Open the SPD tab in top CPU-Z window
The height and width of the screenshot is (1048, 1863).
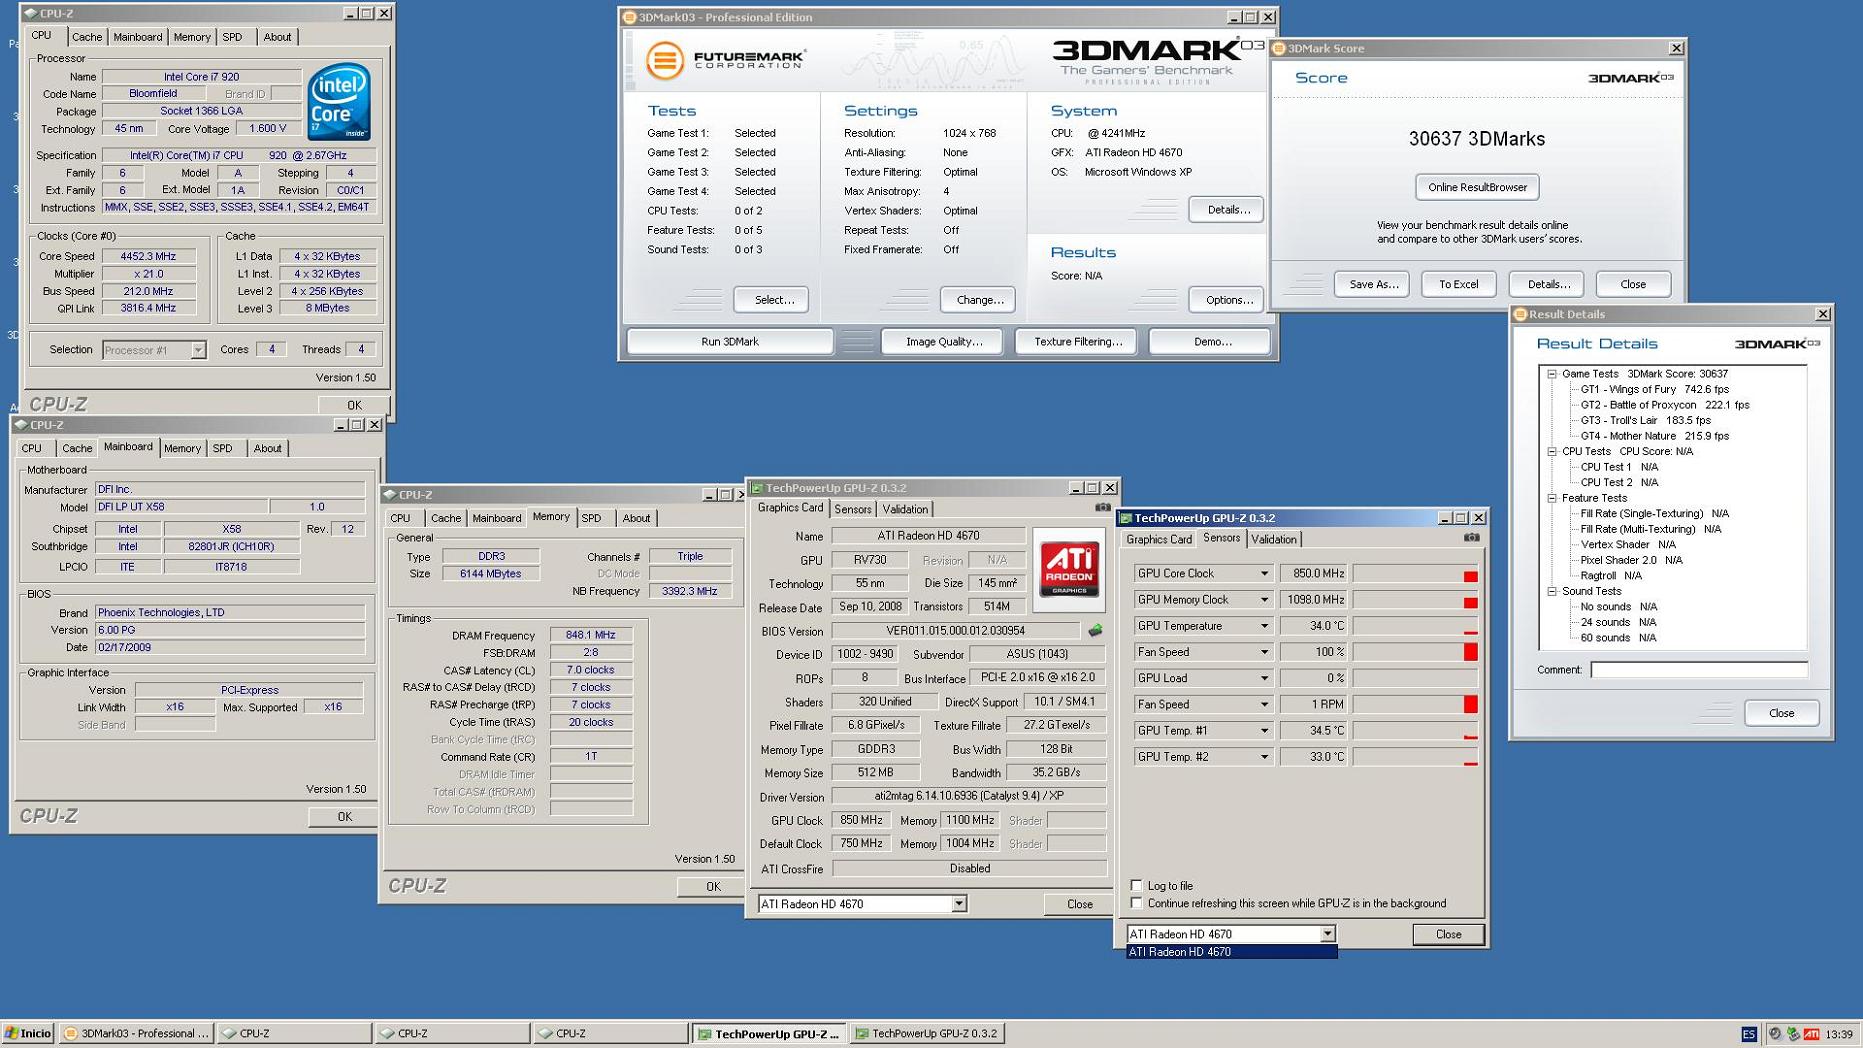pyautogui.click(x=232, y=37)
